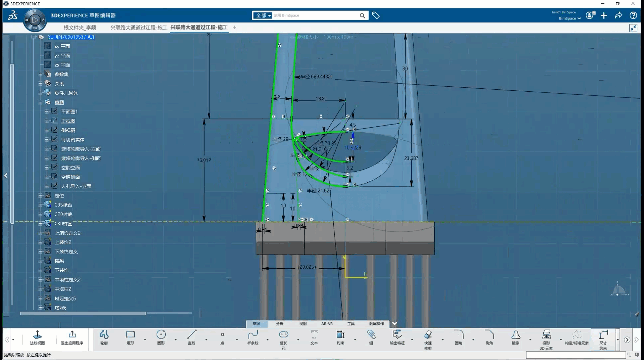This screenshot has height=360, width=644.
Task: Select the first toolbar section tab
Action: [x=257, y=323]
